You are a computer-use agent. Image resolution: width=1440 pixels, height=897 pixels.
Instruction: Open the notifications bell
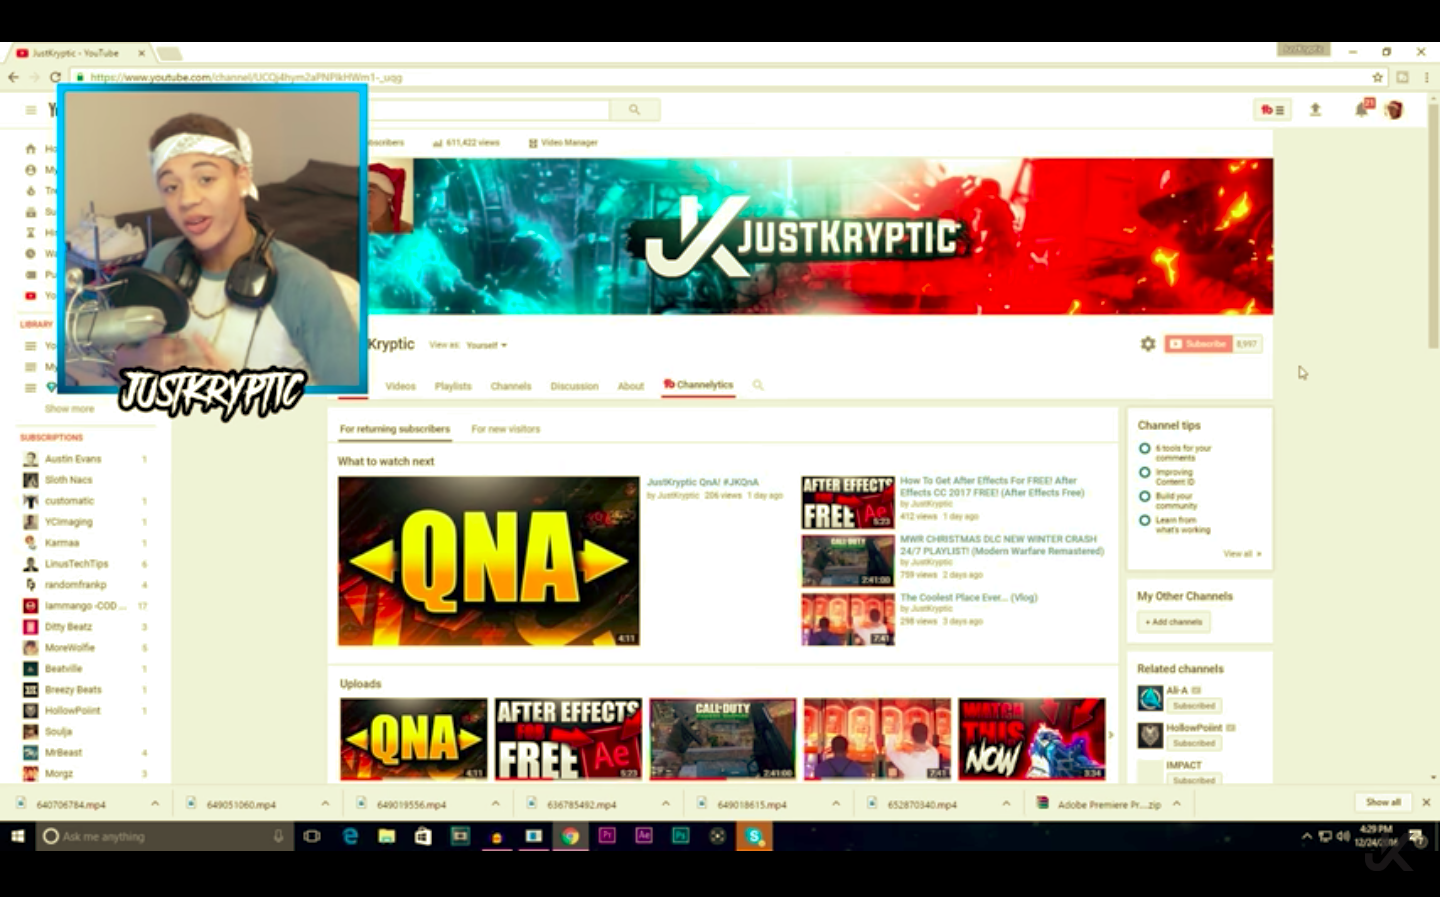tap(1361, 110)
